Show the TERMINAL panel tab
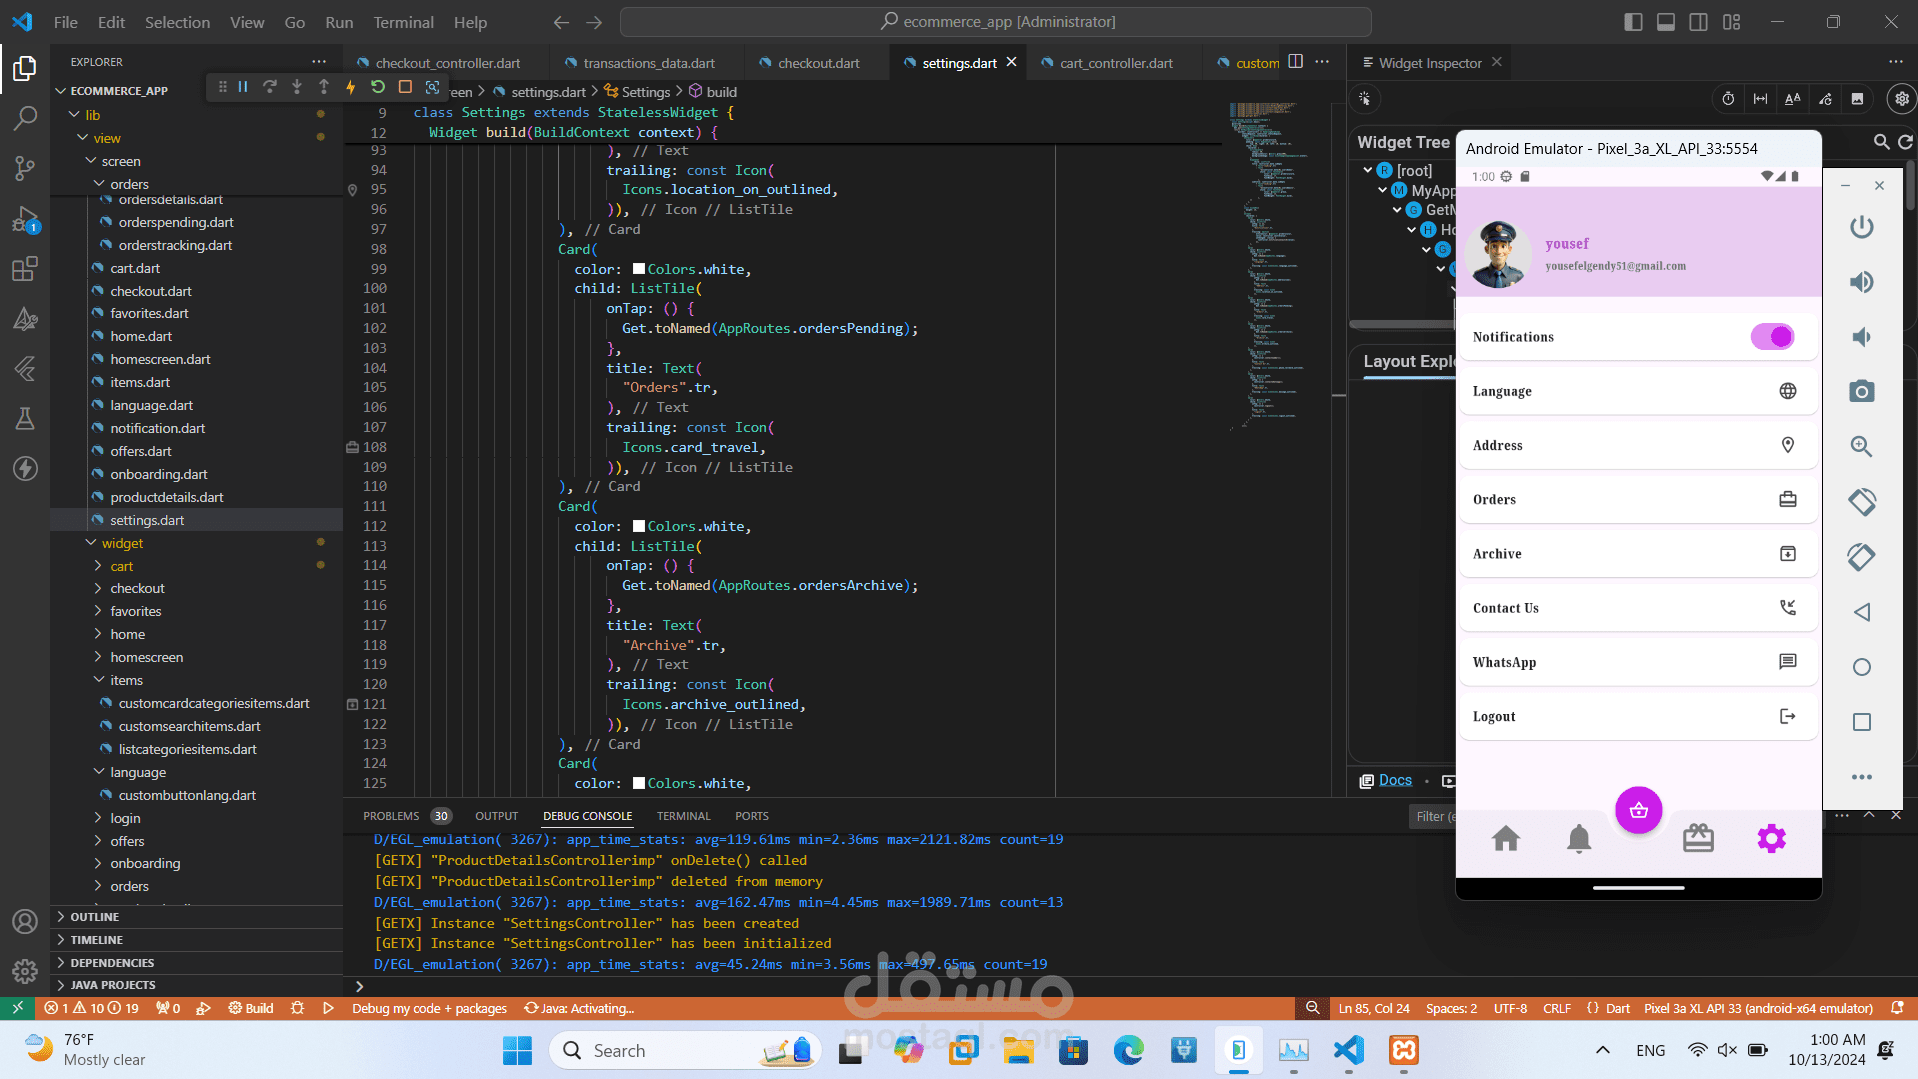This screenshot has height=1079, width=1918. [684, 816]
